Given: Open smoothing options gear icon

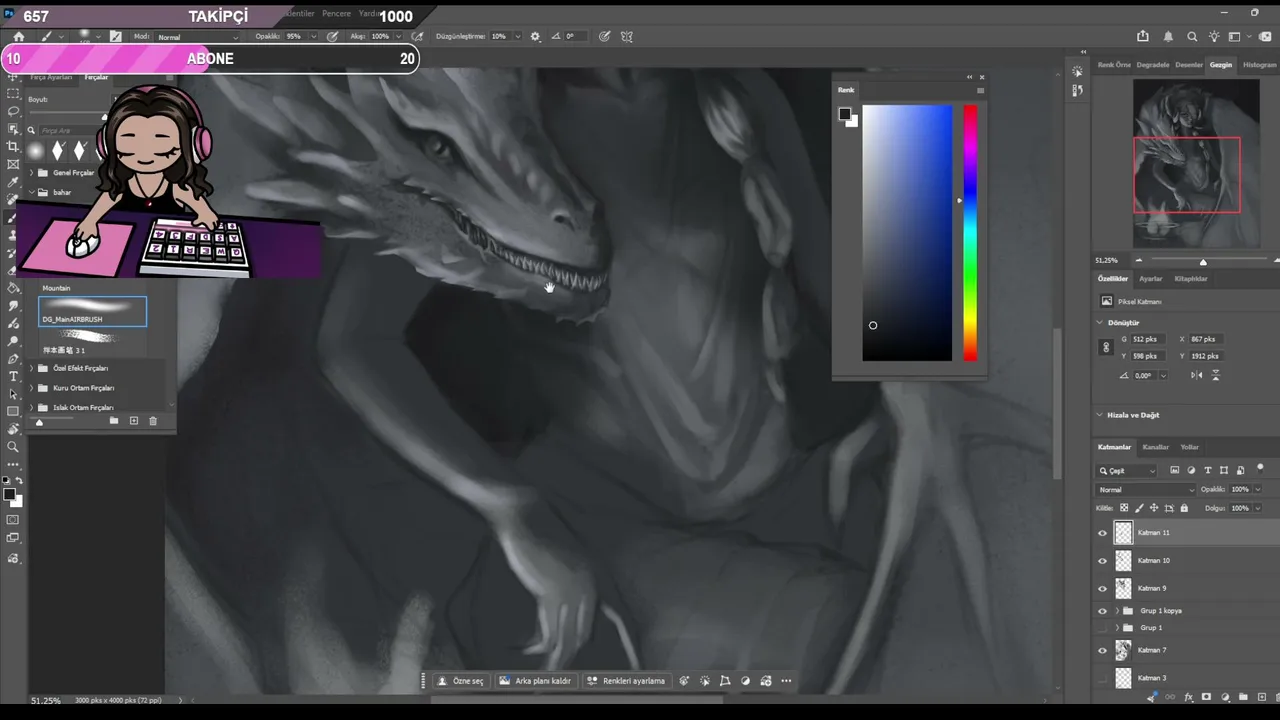Looking at the screenshot, I should click(x=535, y=36).
